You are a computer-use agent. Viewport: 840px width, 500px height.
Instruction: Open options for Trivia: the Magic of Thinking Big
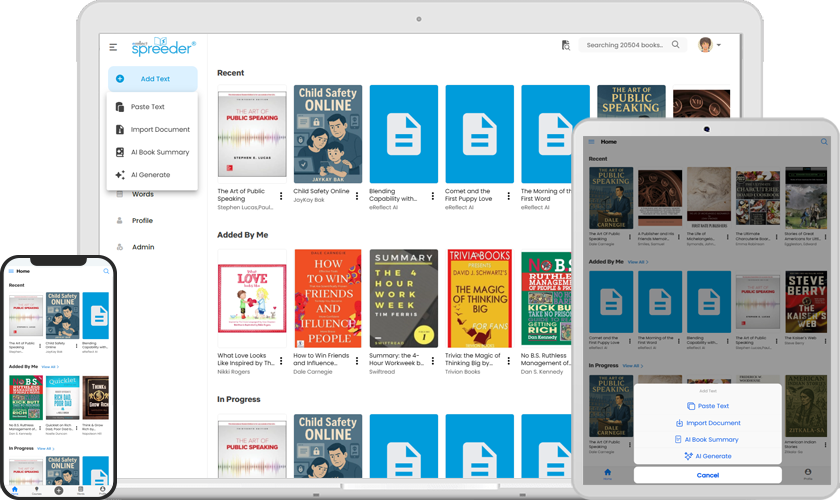508,361
